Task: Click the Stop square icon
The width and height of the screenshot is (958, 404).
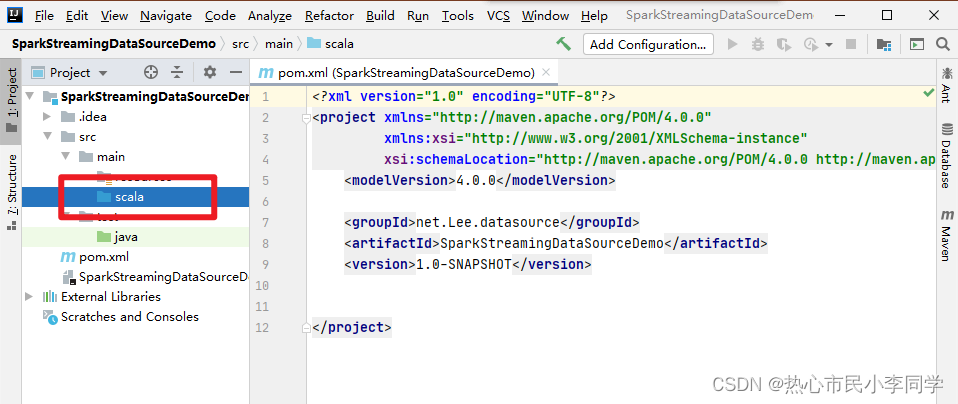Action: 850,44
